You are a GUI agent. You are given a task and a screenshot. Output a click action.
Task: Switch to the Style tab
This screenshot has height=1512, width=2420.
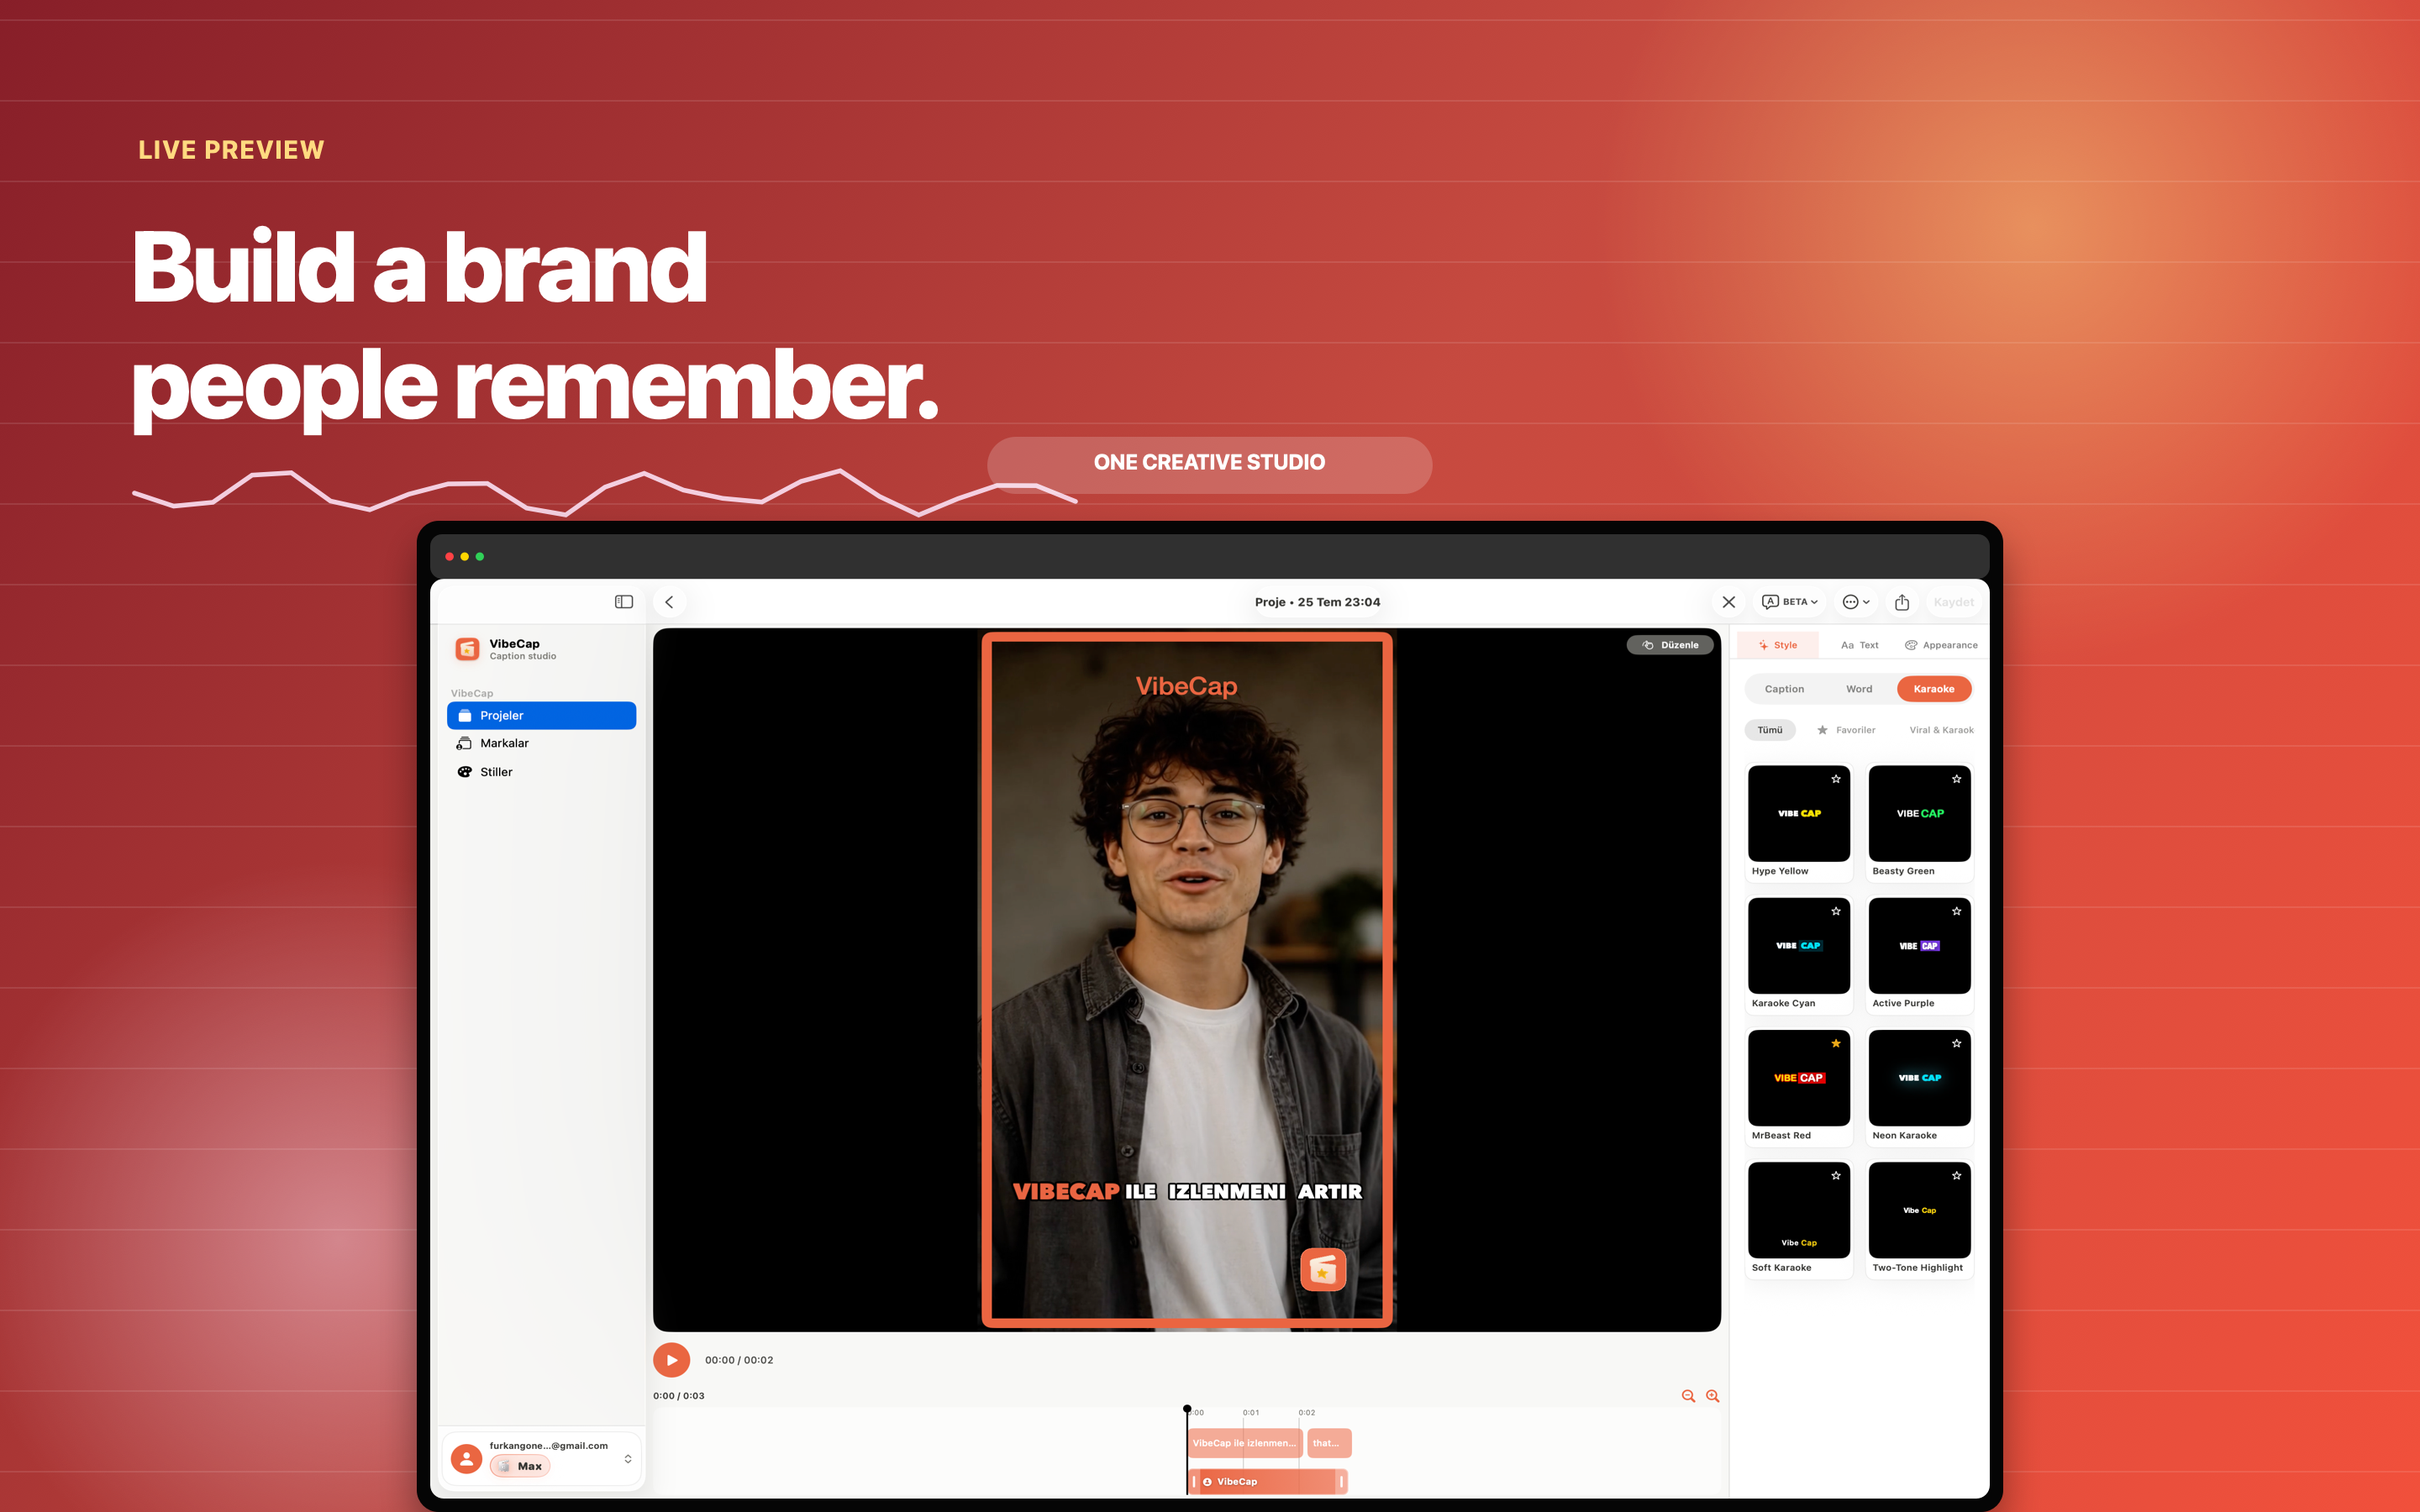[x=1778, y=645]
